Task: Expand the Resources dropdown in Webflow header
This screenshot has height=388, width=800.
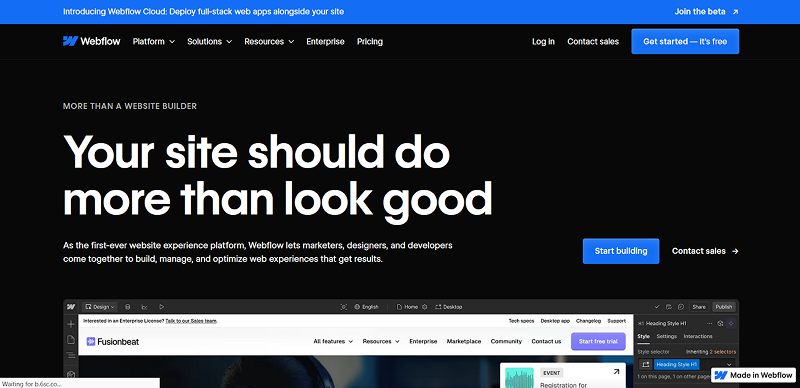Action: (269, 41)
